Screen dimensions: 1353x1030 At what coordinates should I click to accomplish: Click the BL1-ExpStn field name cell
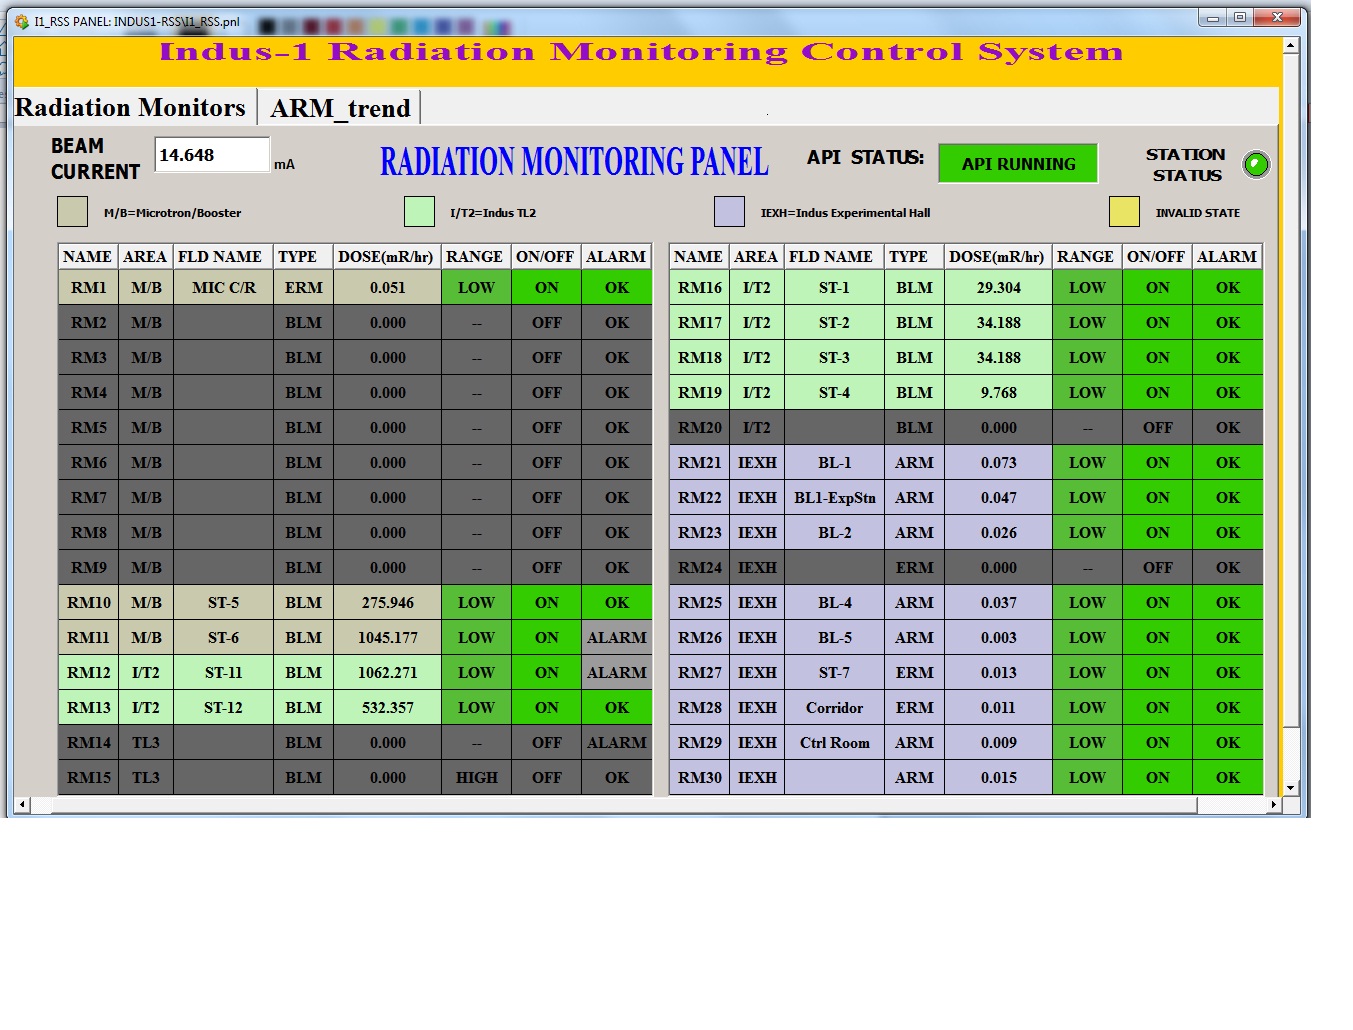[834, 497]
